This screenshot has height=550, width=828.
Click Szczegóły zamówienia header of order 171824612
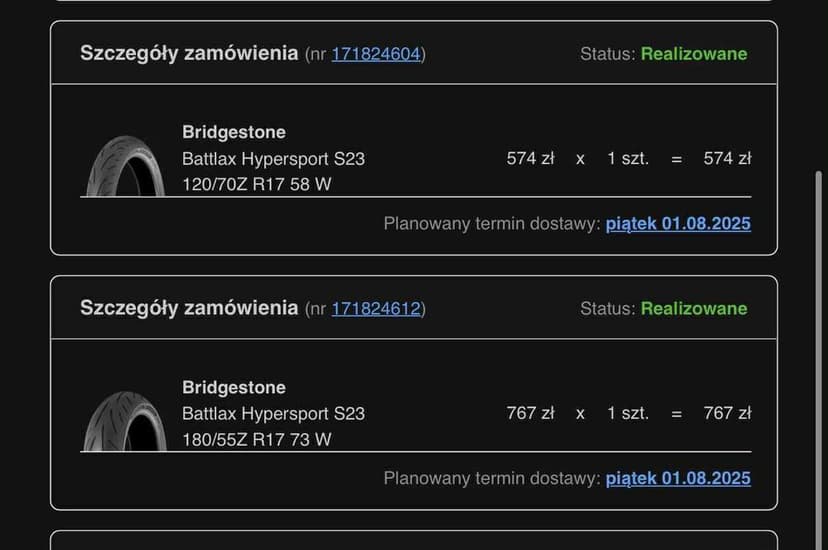click(x=189, y=308)
